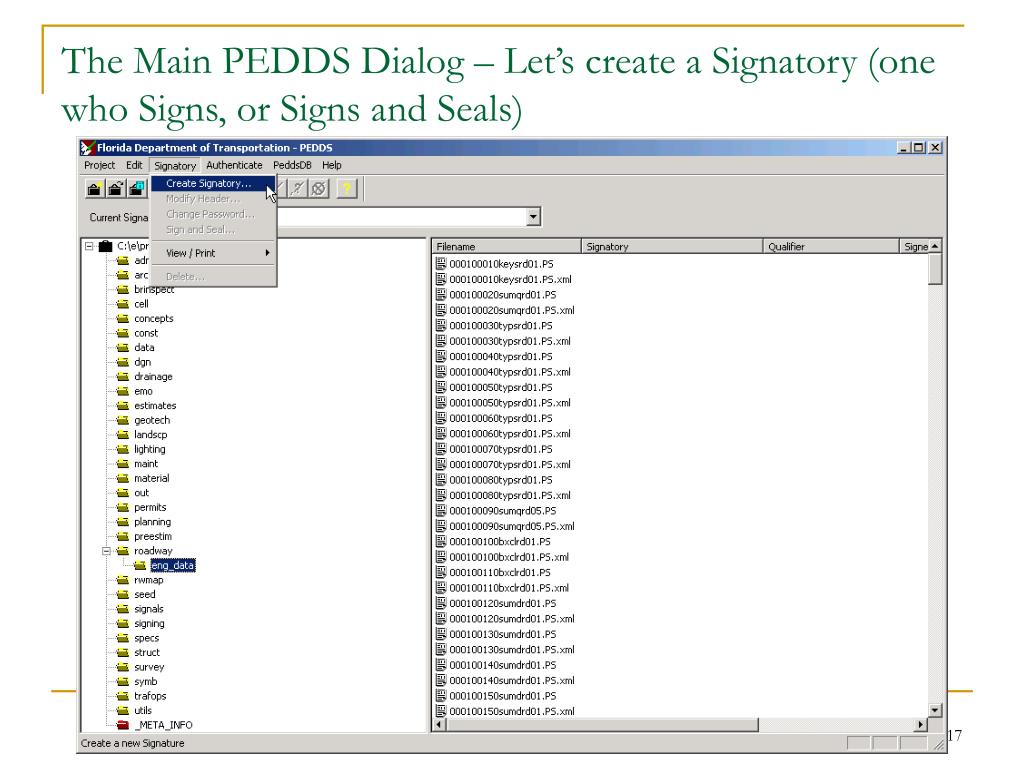1024x768 pixels.
Task: Click file icon beside 000100050typsrd01.PS
Action: 441,387
